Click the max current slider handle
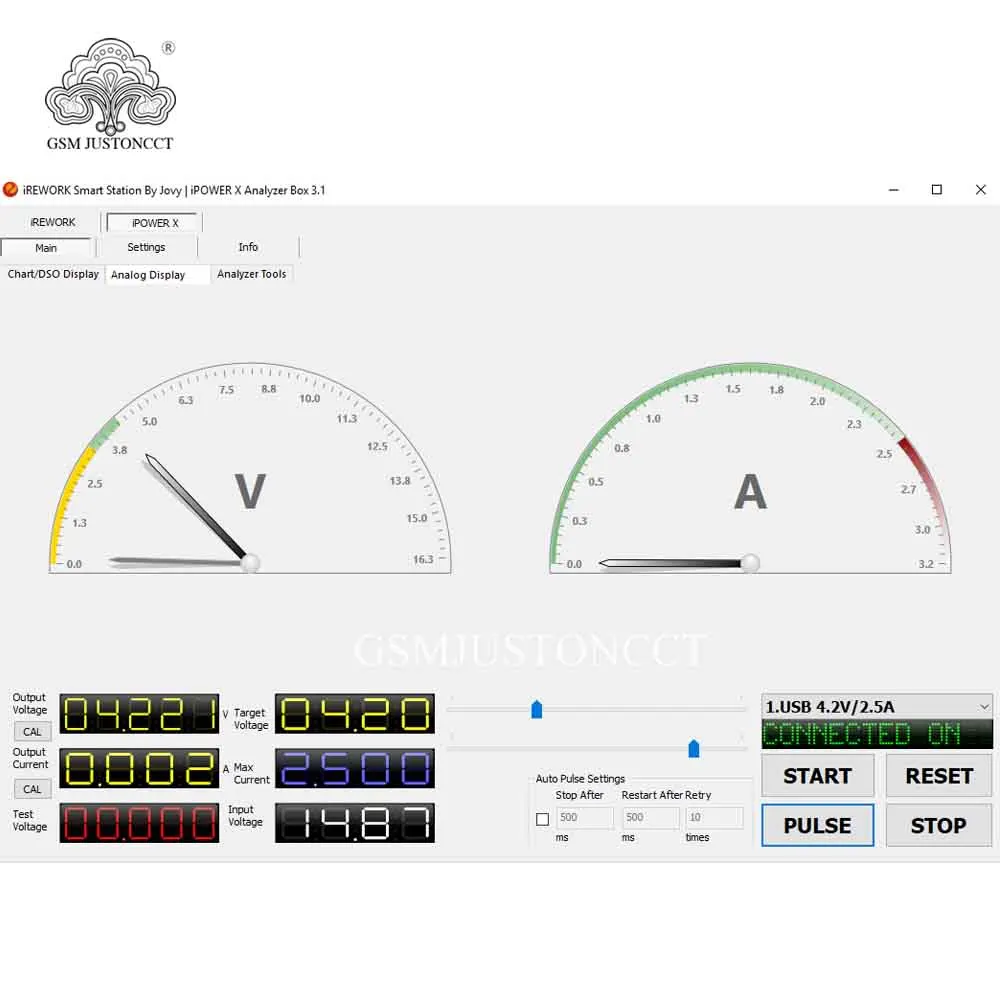This screenshot has width=1000, height=1000. click(x=694, y=749)
